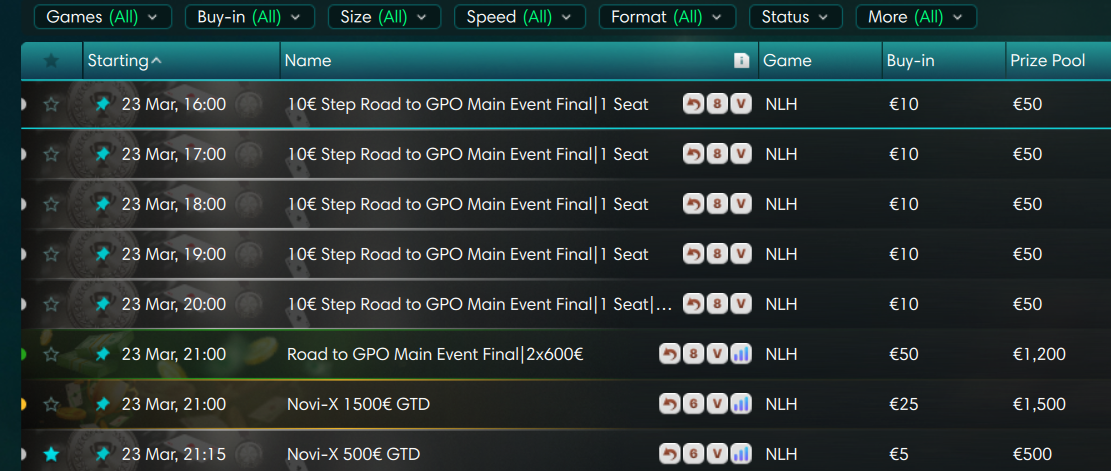Click the V badge icon on the 18:00 tournament
This screenshot has width=1111, height=471.
740,204
